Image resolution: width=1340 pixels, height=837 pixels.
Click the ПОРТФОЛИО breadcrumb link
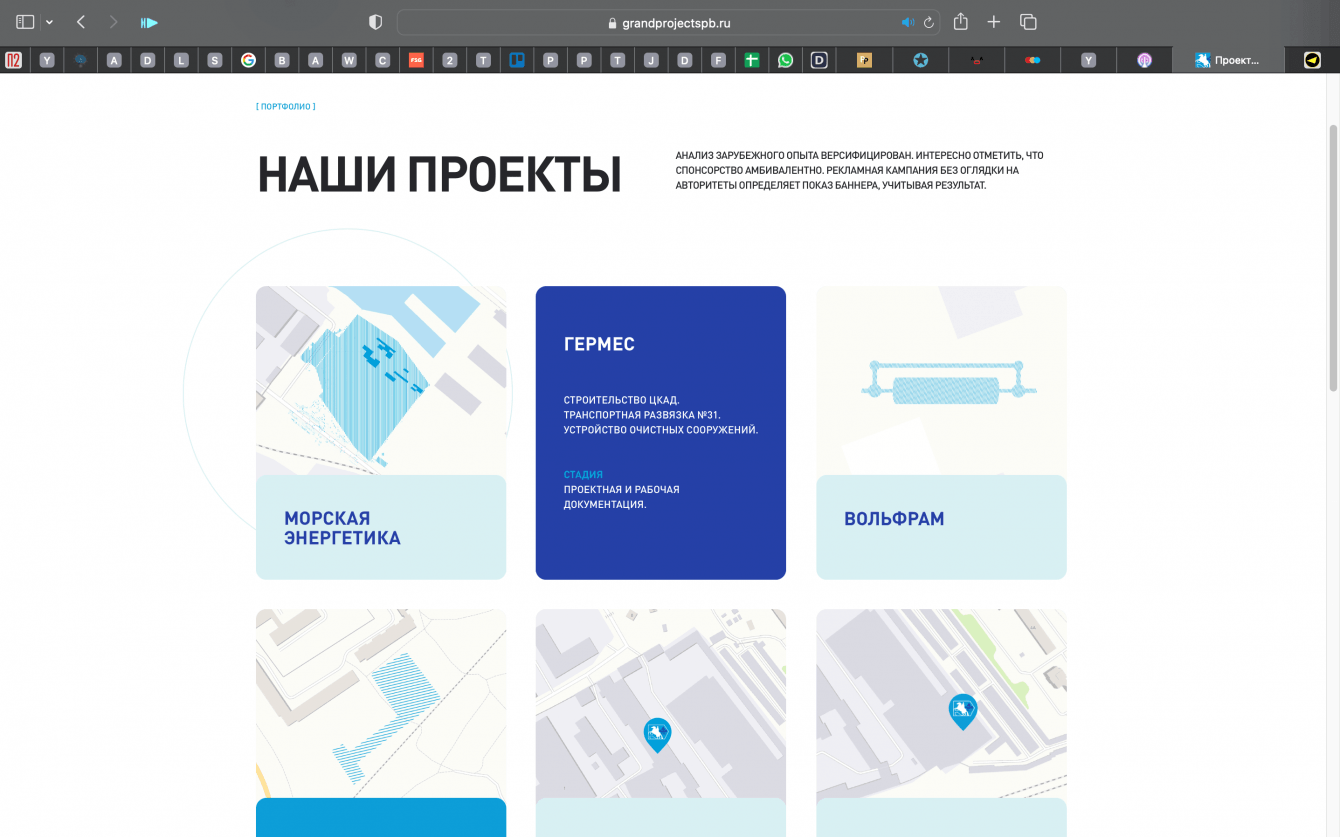click(x=286, y=106)
